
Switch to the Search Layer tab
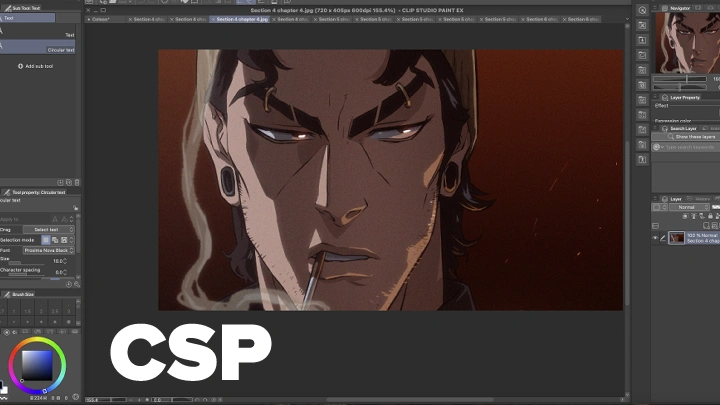(x=680, y=129)
